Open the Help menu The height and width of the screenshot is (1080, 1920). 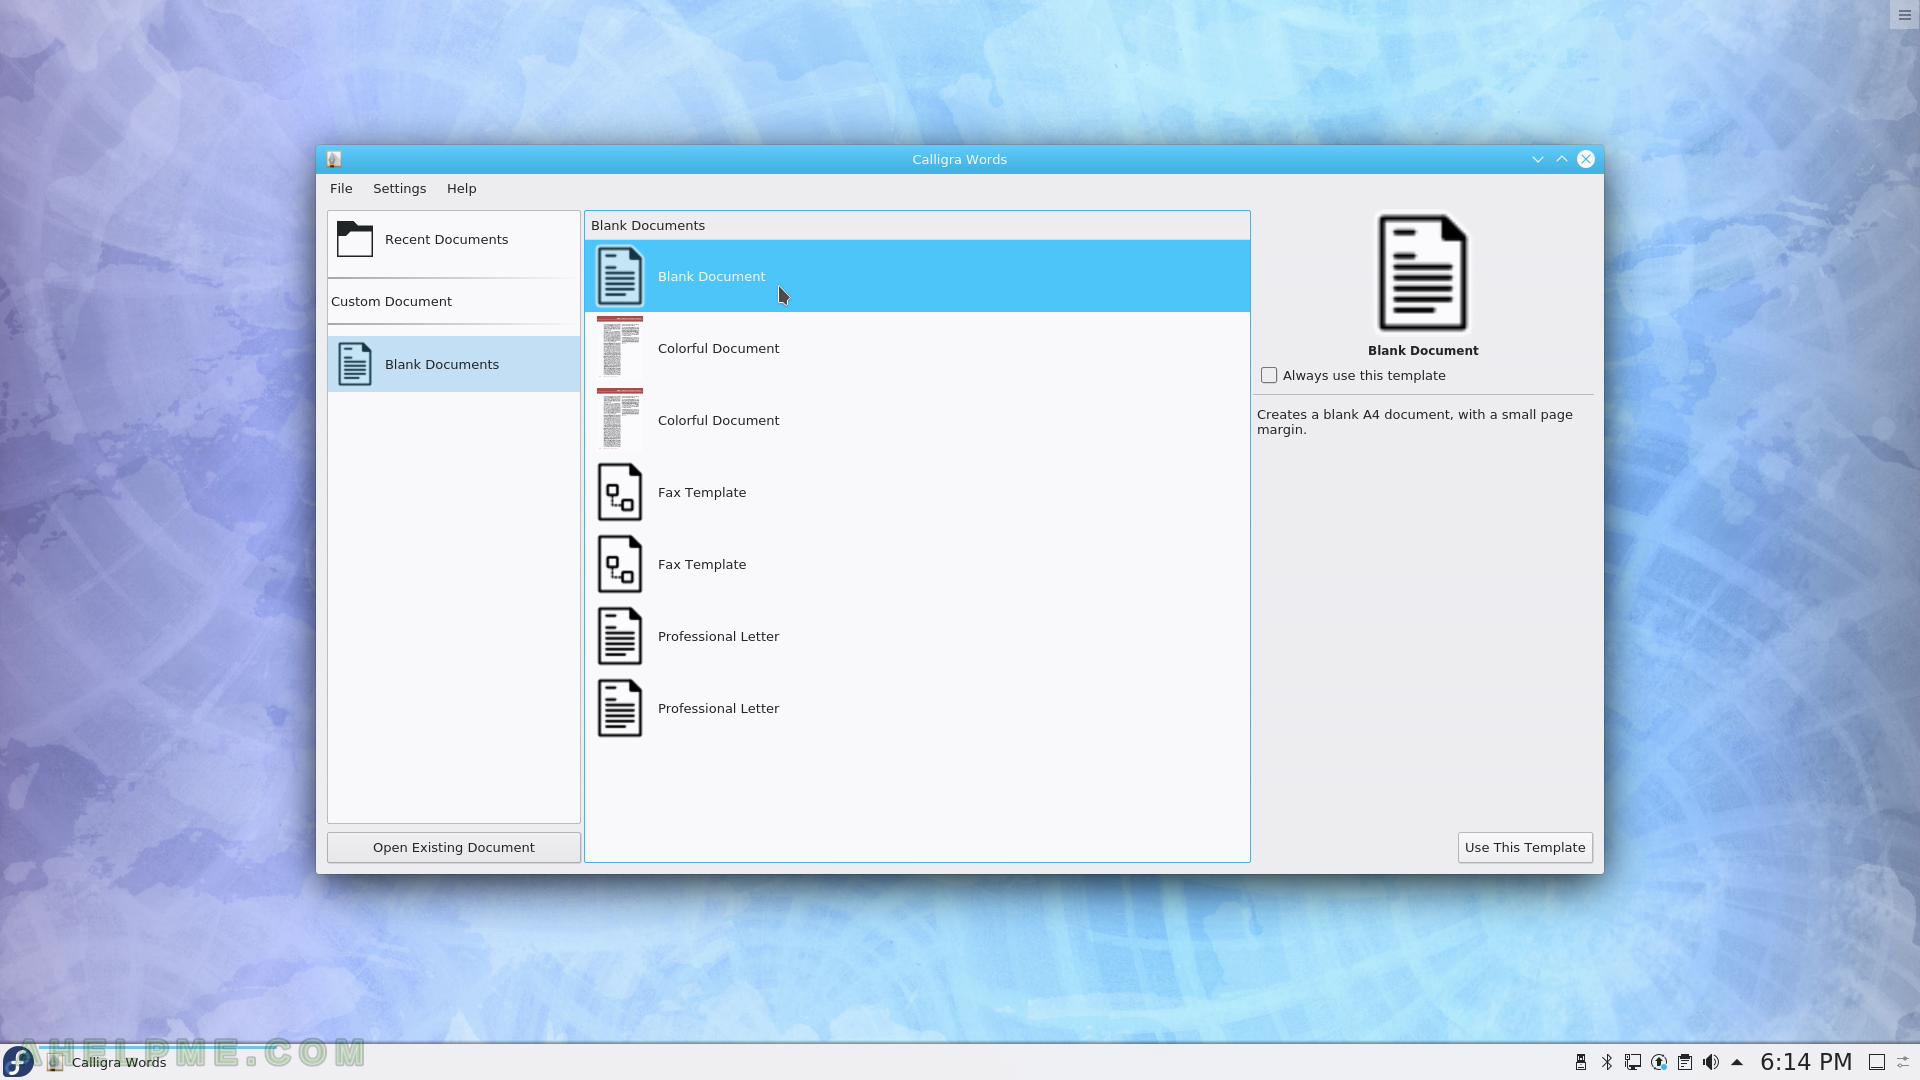461,188
